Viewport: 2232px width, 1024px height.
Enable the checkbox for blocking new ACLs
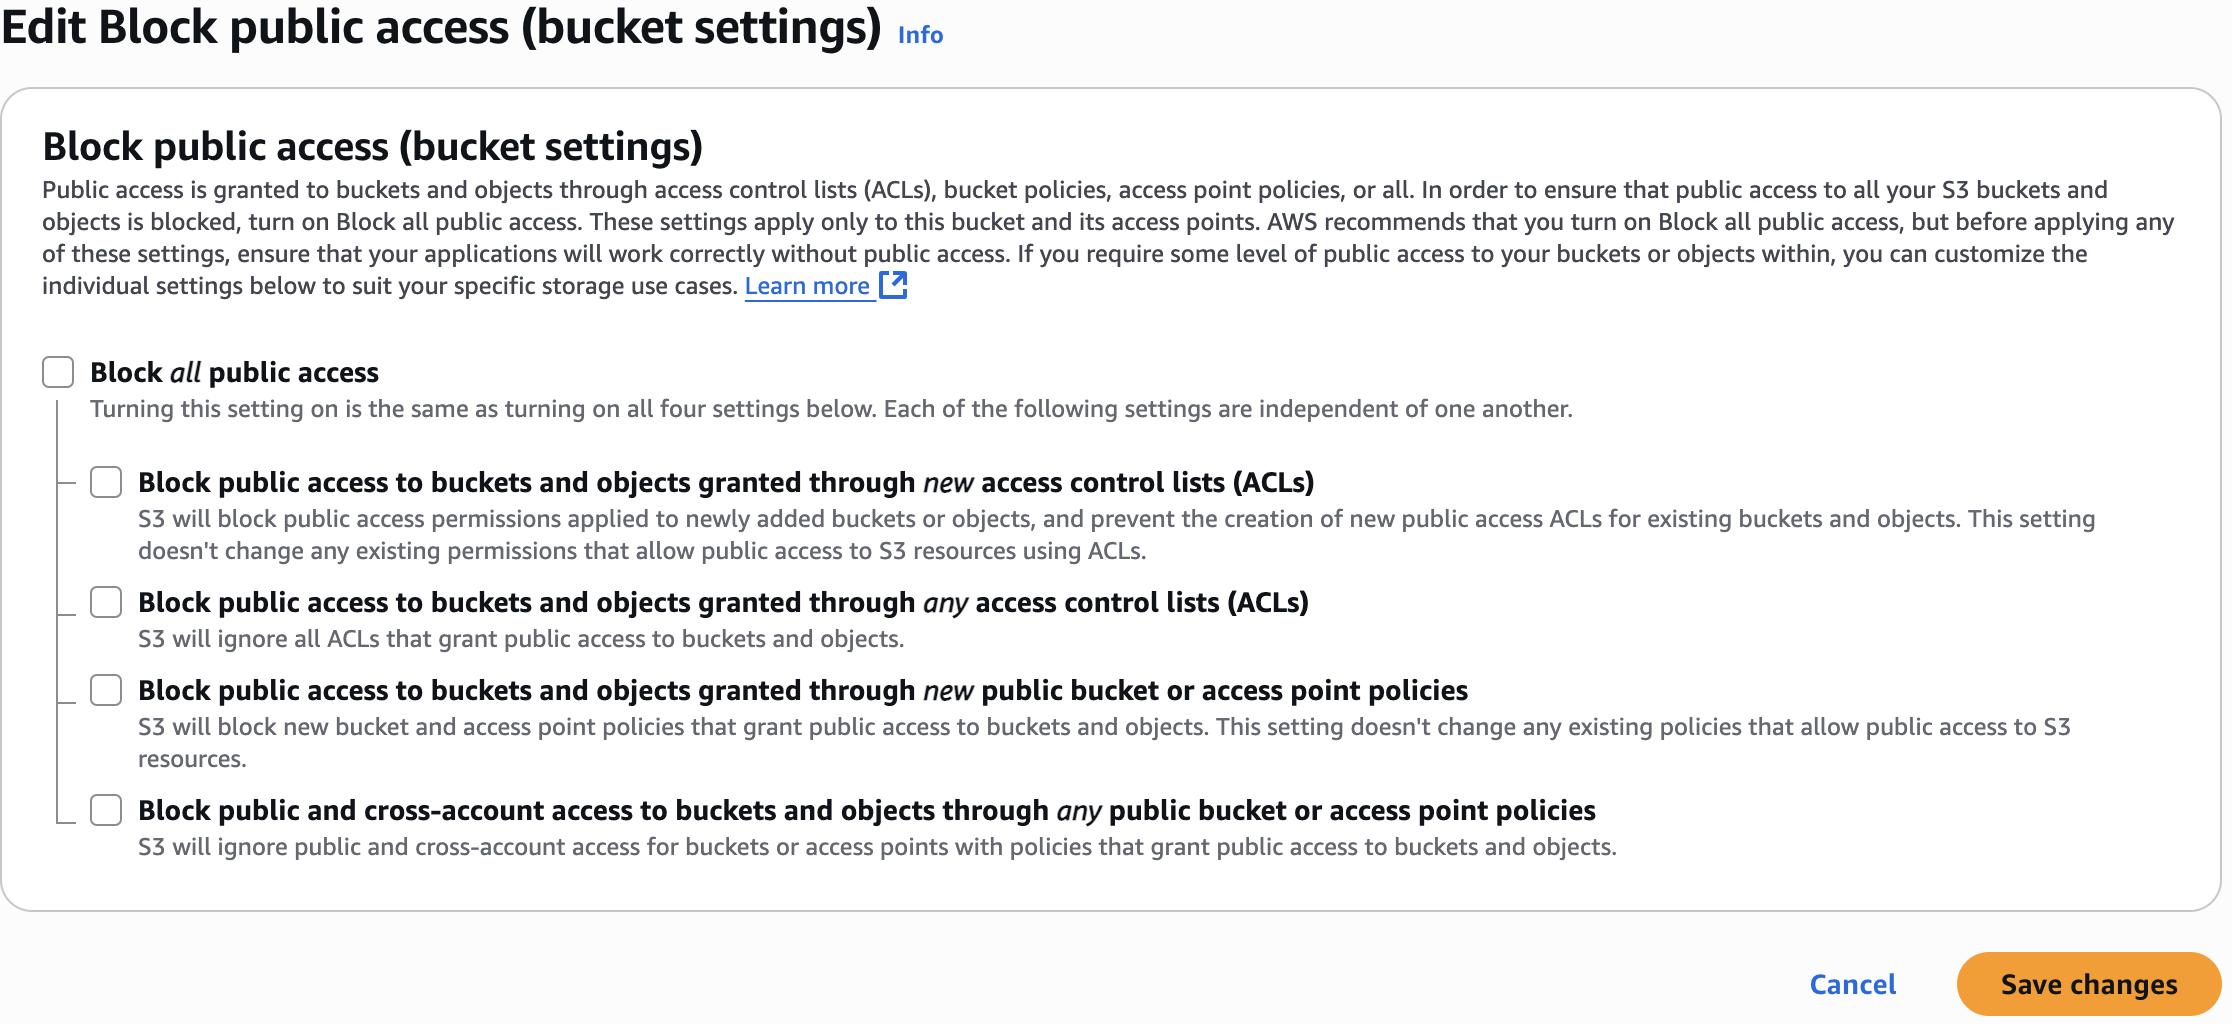pos(106,482)
